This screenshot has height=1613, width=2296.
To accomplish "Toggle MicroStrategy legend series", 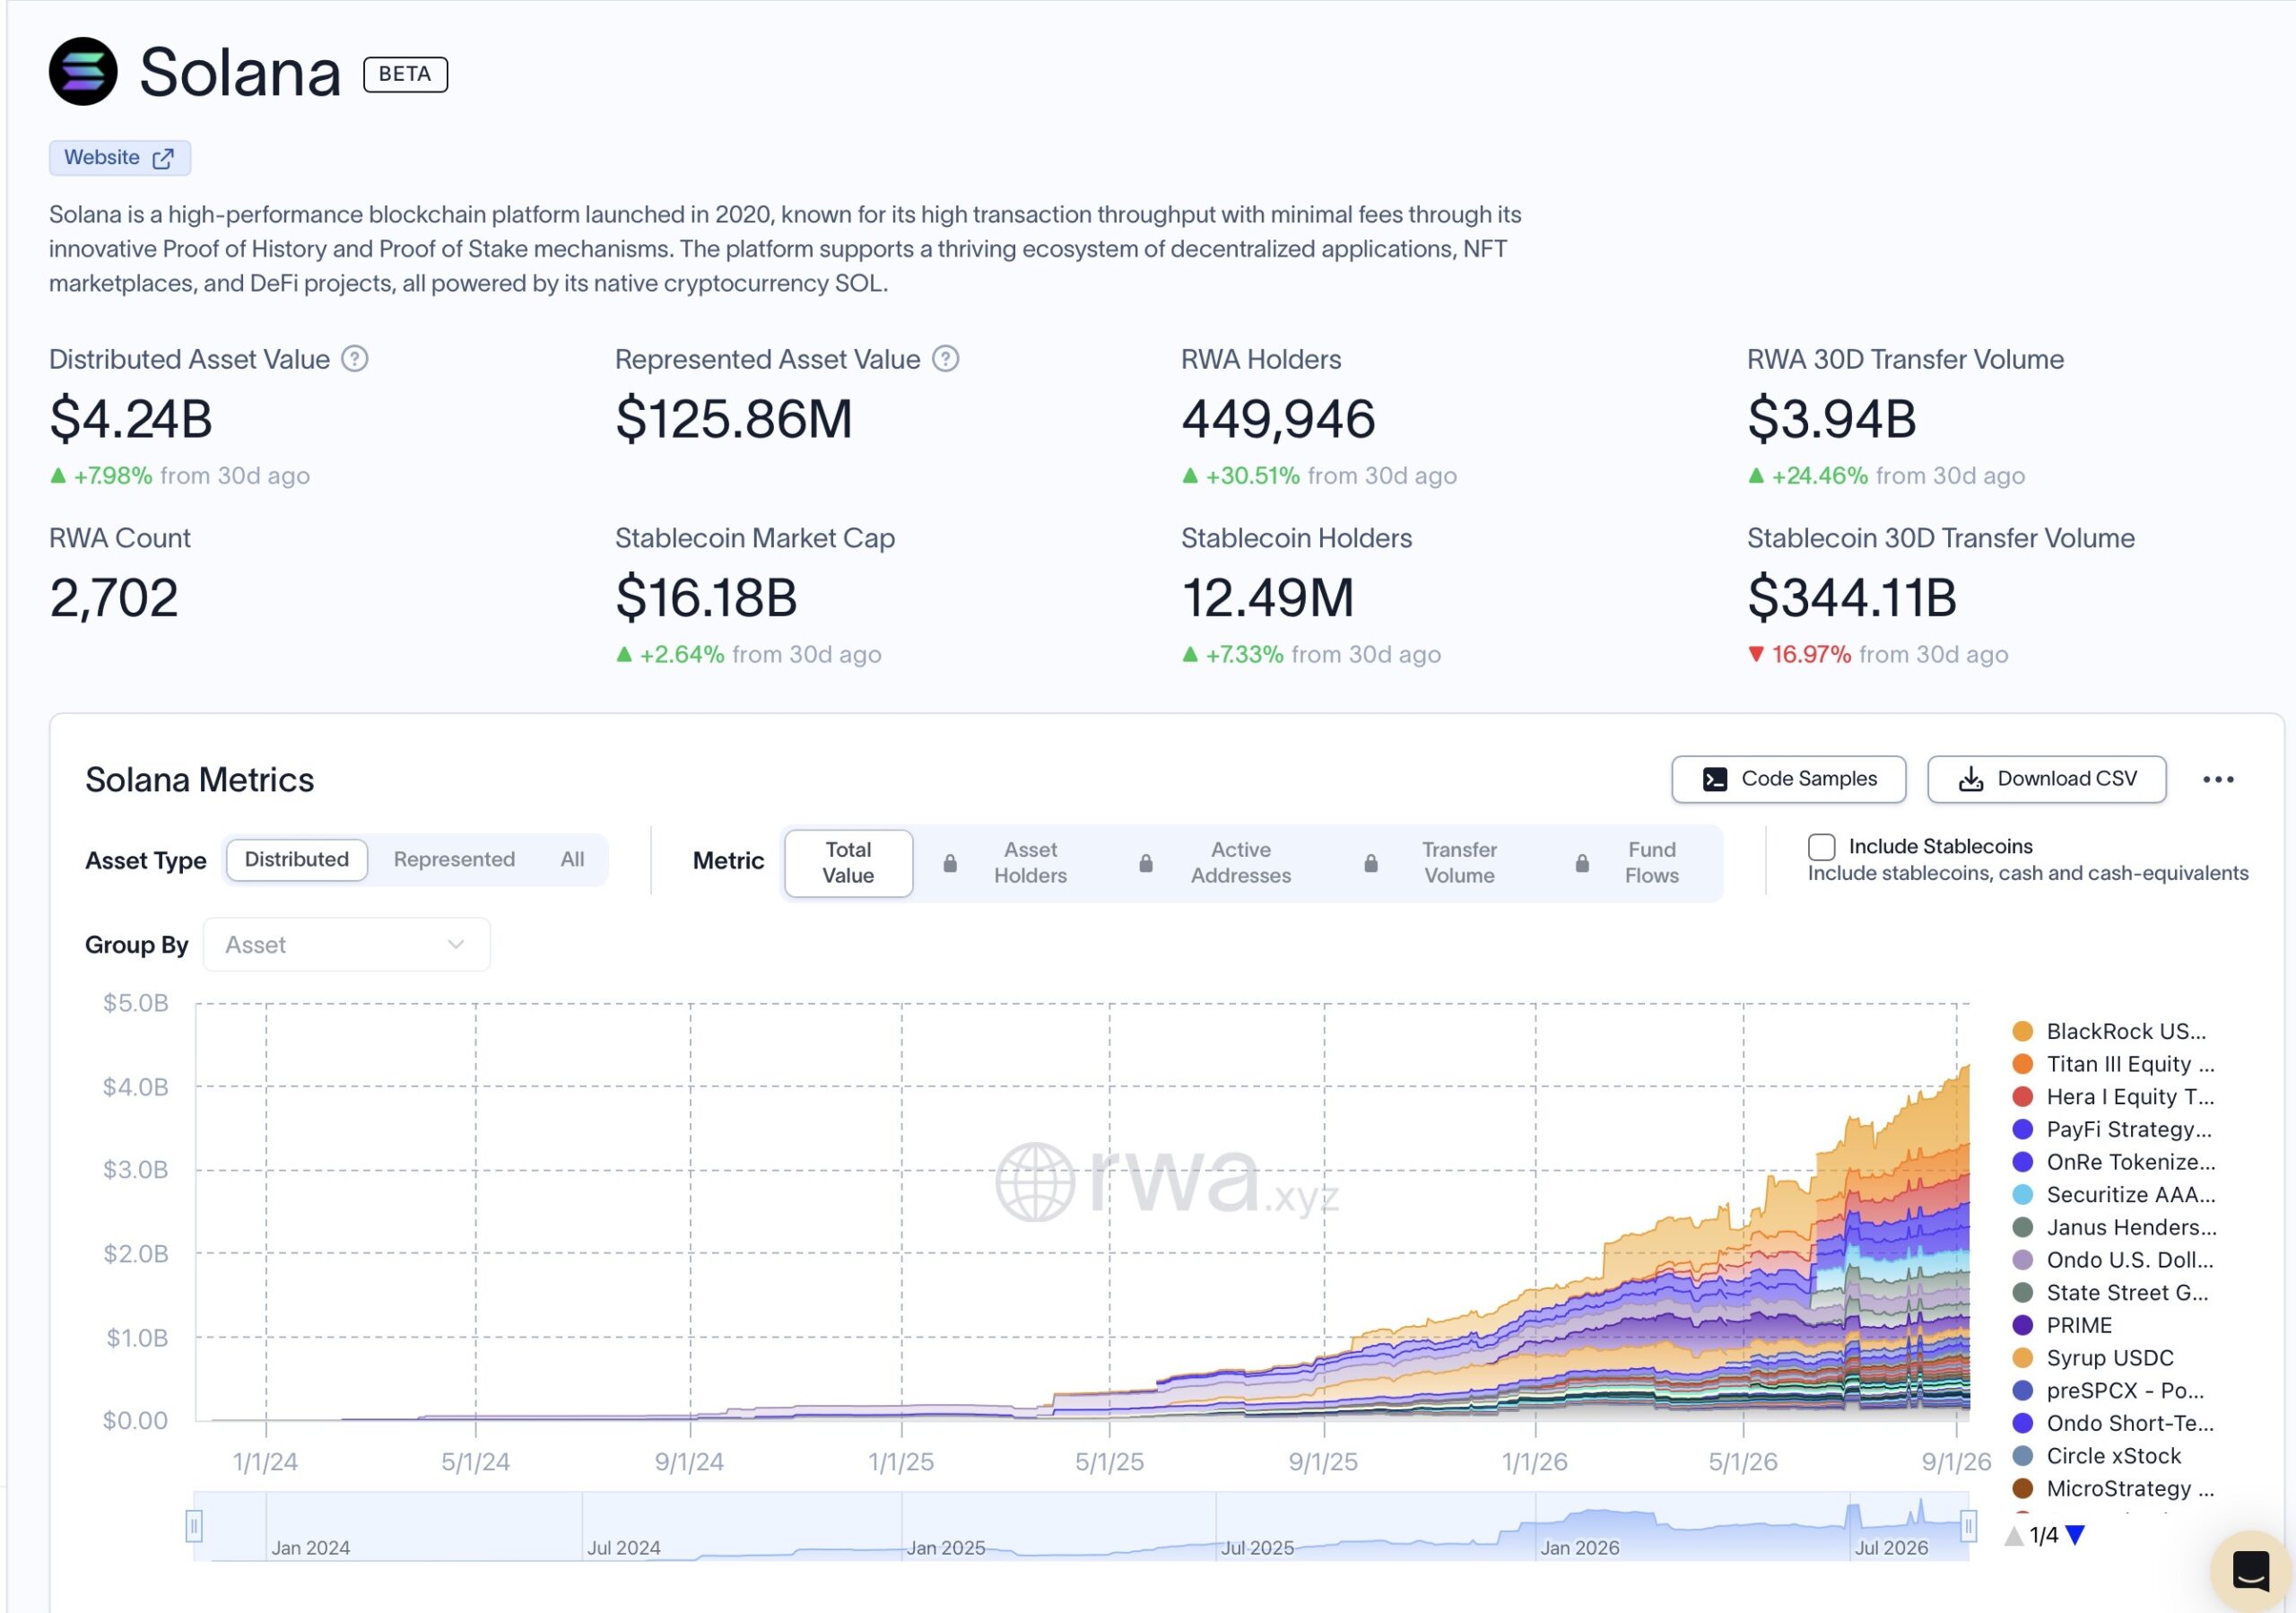I will 2112,1489.
